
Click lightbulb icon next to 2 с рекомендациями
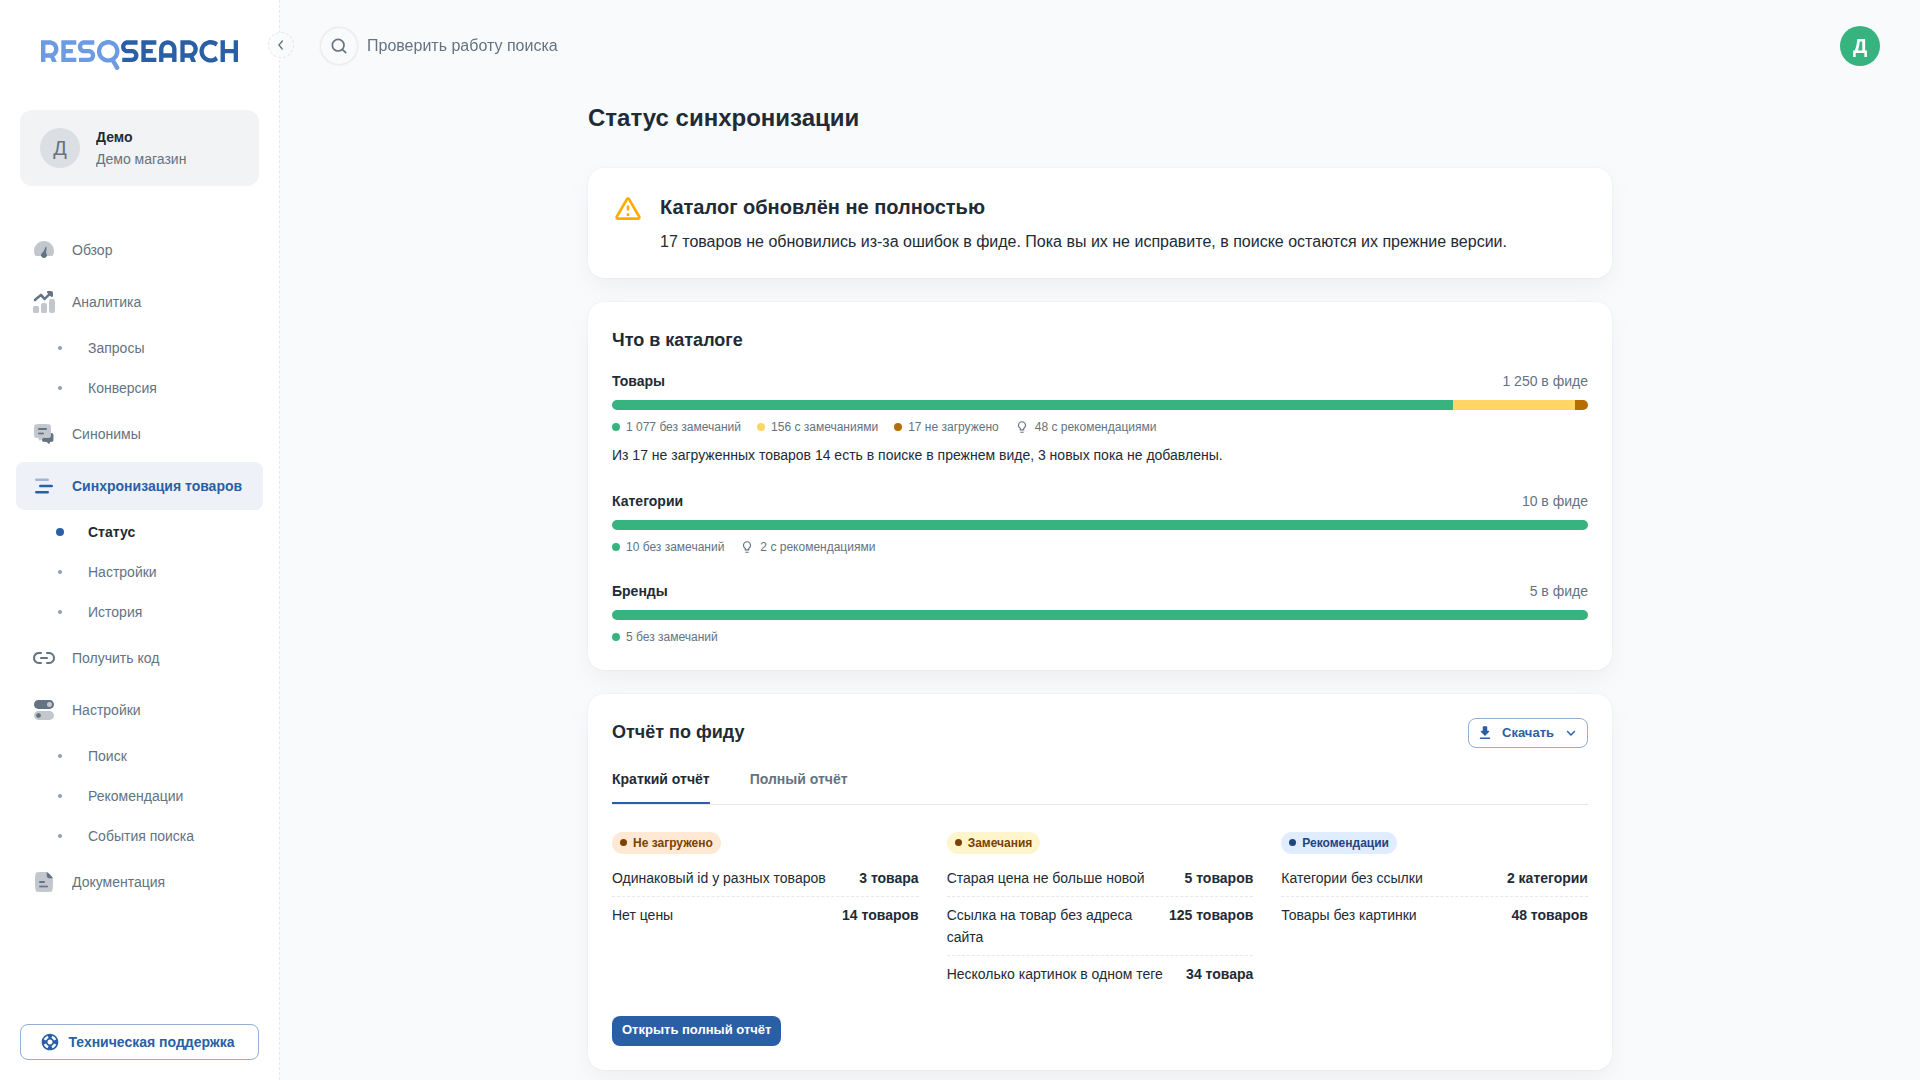(747, 547)
